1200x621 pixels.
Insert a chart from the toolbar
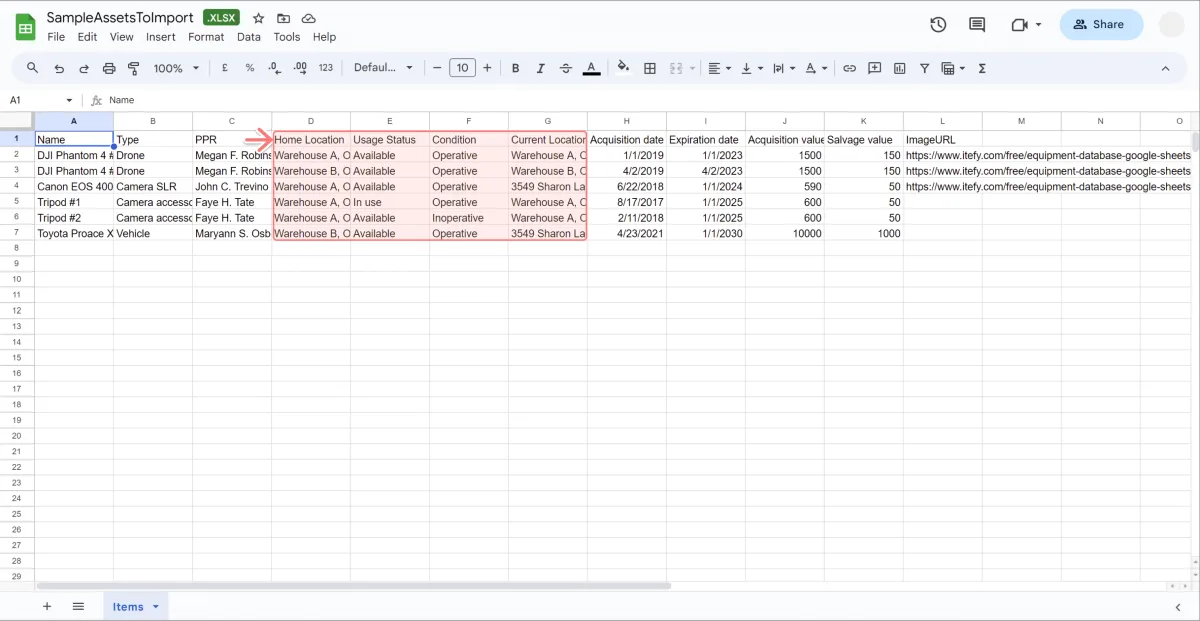(x=900, y=68)
